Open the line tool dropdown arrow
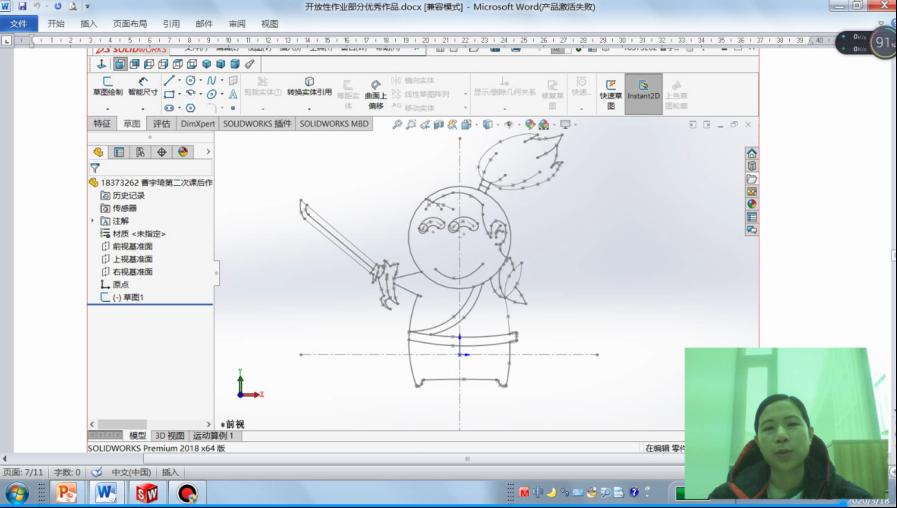 point(180,81)
